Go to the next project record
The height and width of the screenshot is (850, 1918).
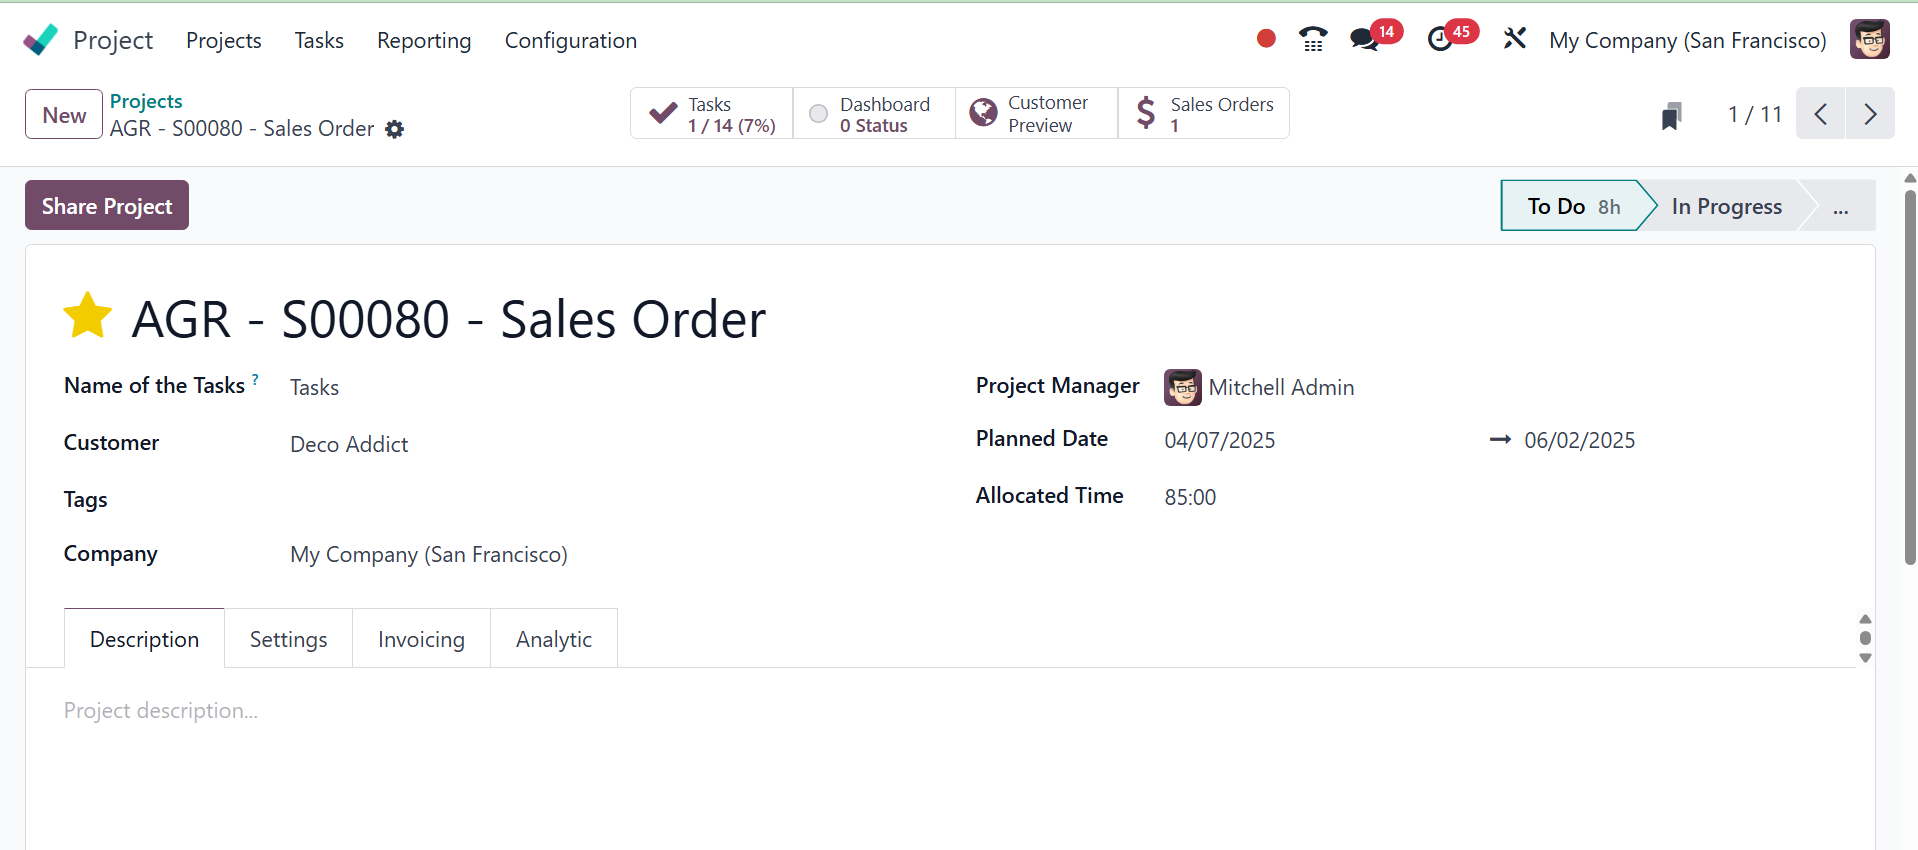point(1869,114)
